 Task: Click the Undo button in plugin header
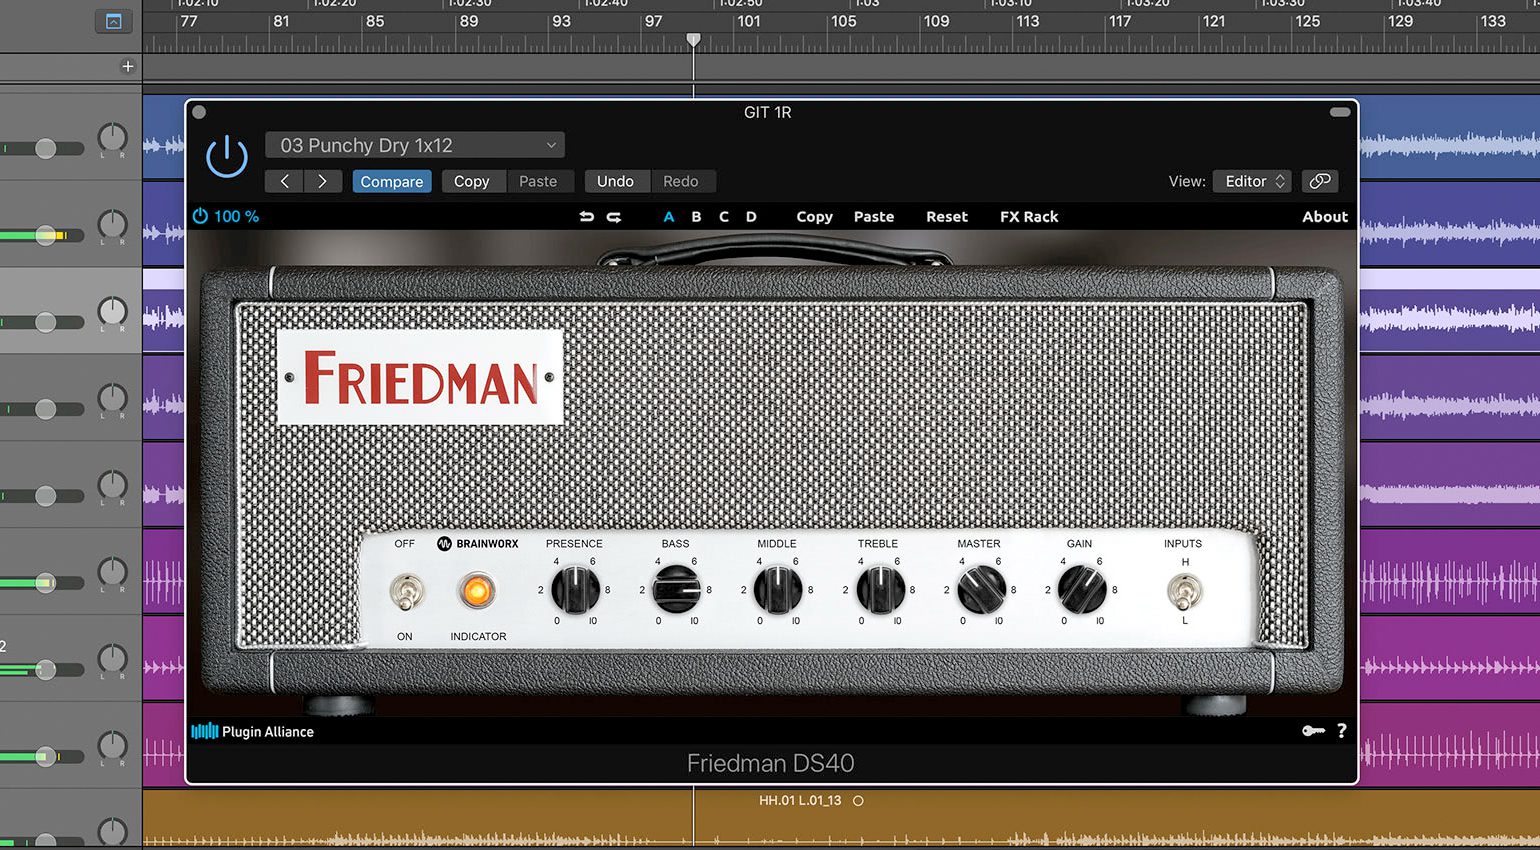point(615,181)
